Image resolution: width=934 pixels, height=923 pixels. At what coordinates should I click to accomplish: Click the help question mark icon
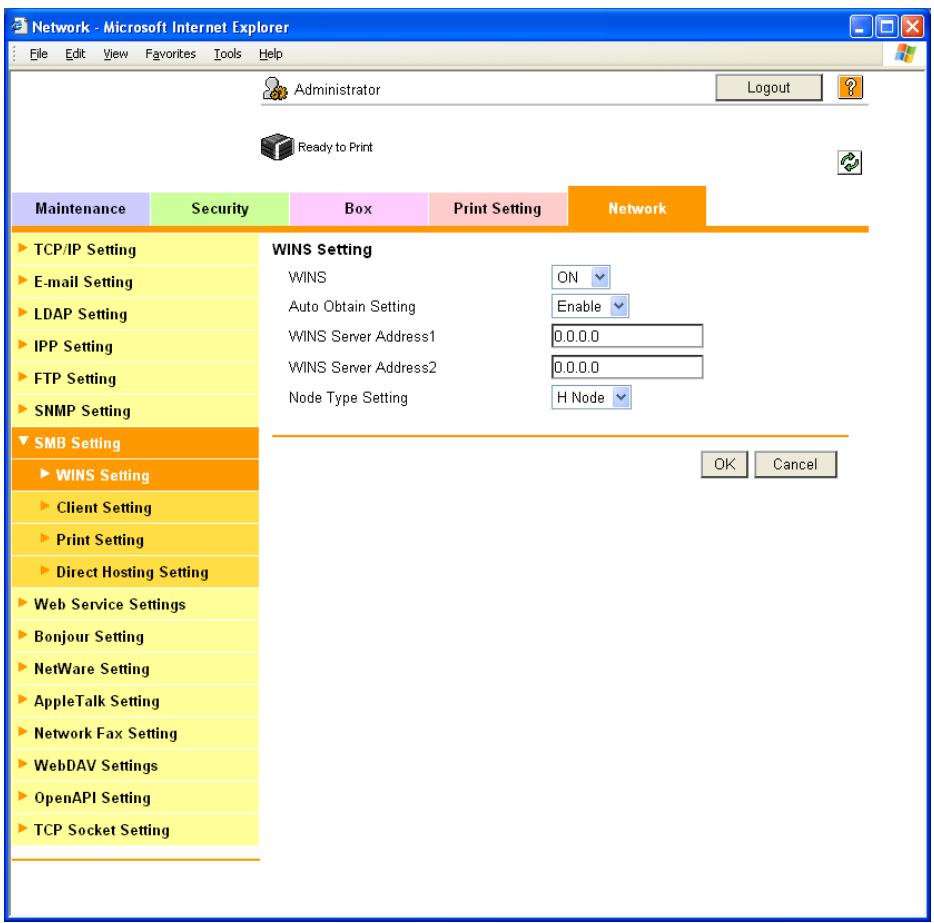click(850, 88)
